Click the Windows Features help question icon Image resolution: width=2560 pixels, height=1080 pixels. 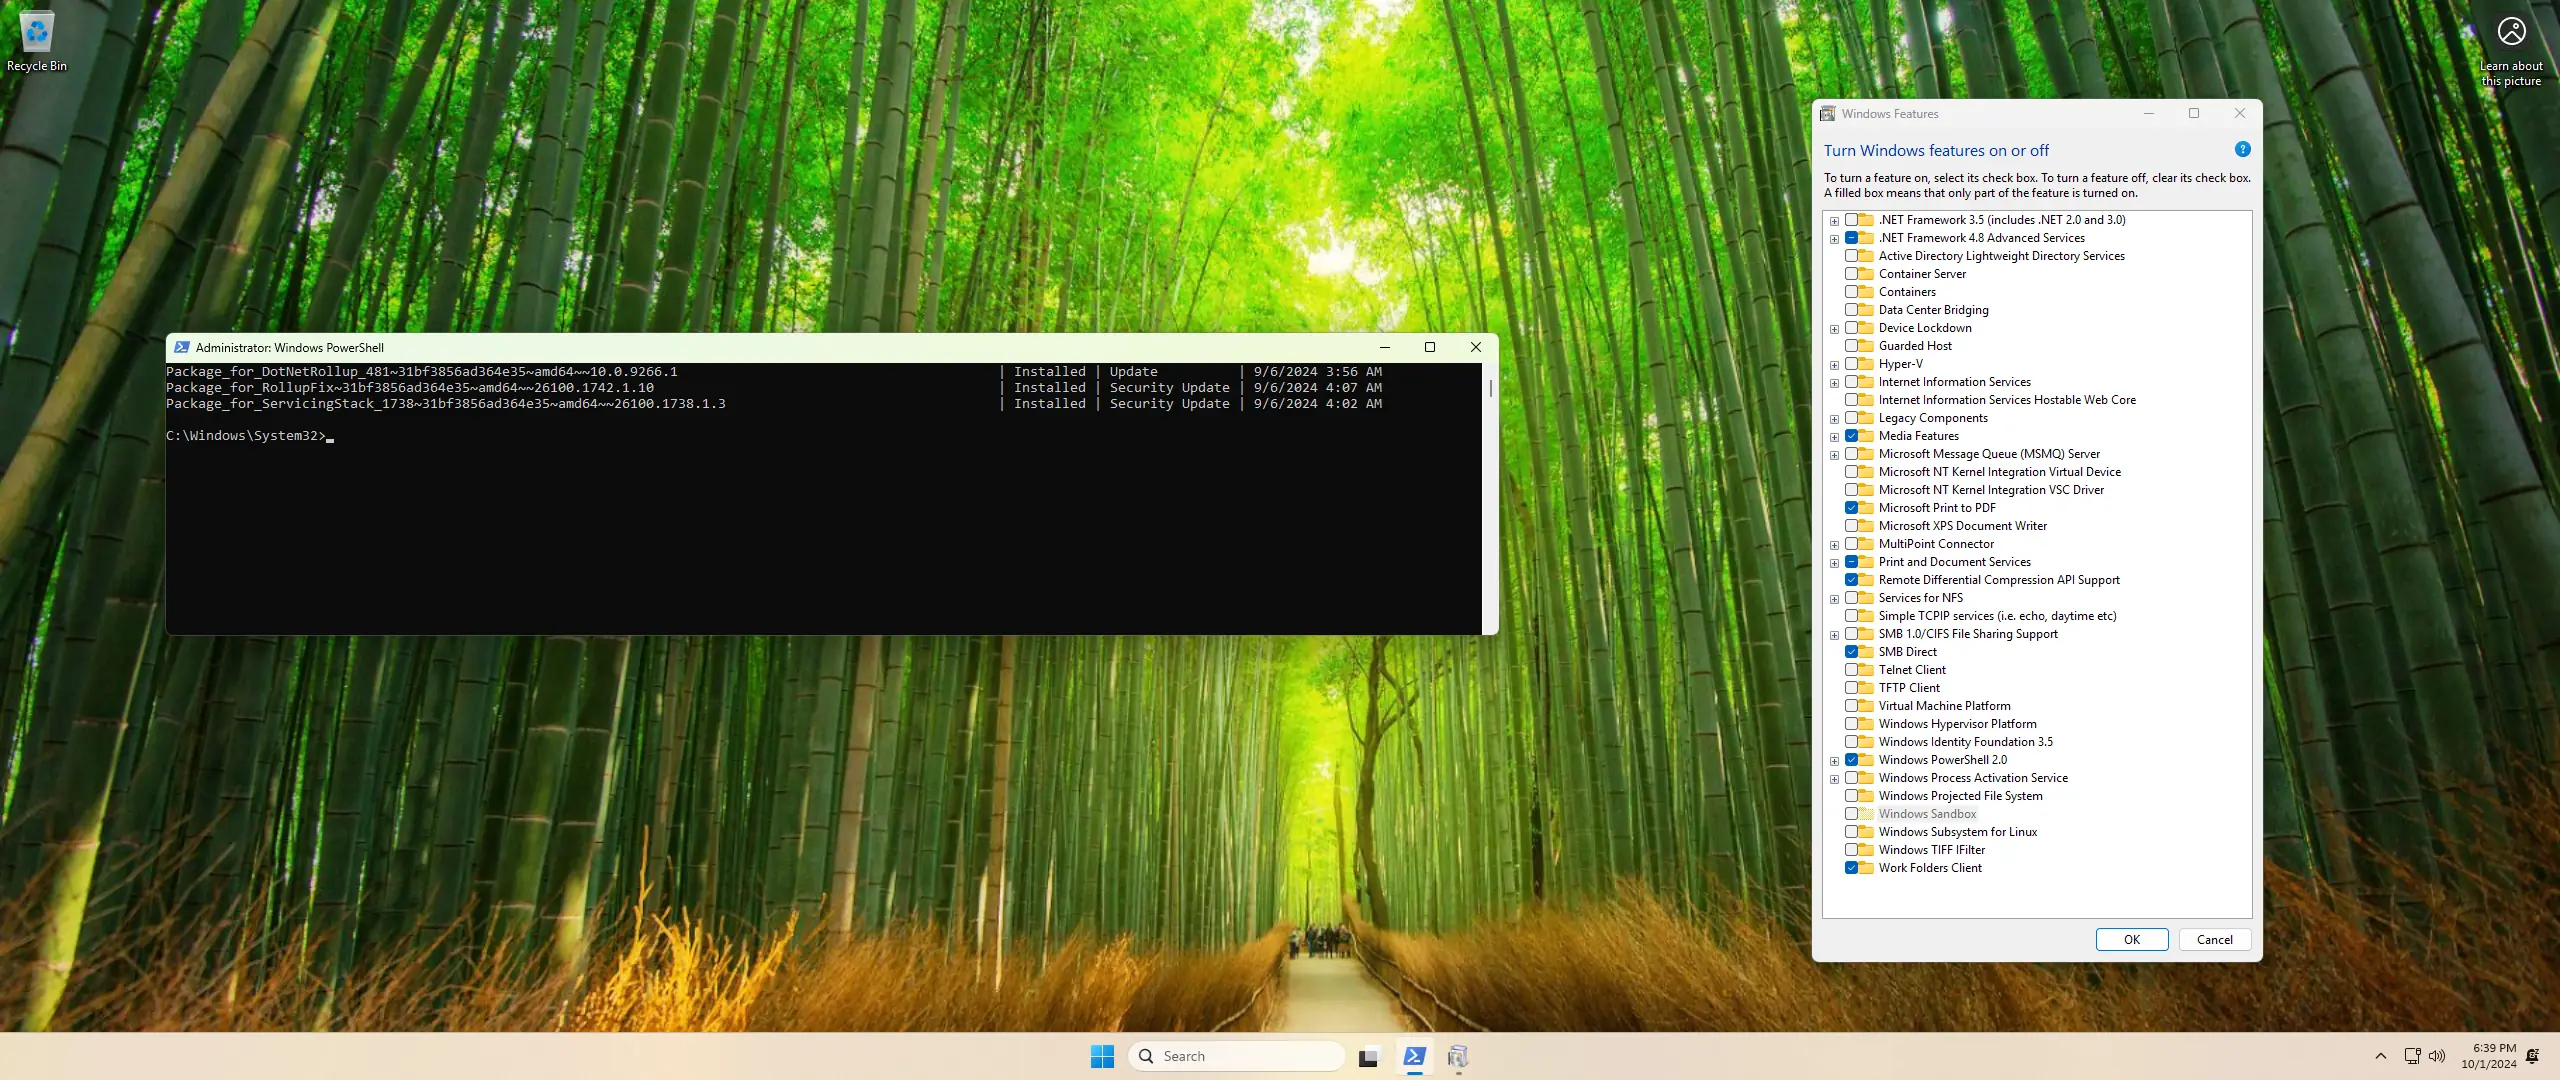click(x=2242, y=150)
